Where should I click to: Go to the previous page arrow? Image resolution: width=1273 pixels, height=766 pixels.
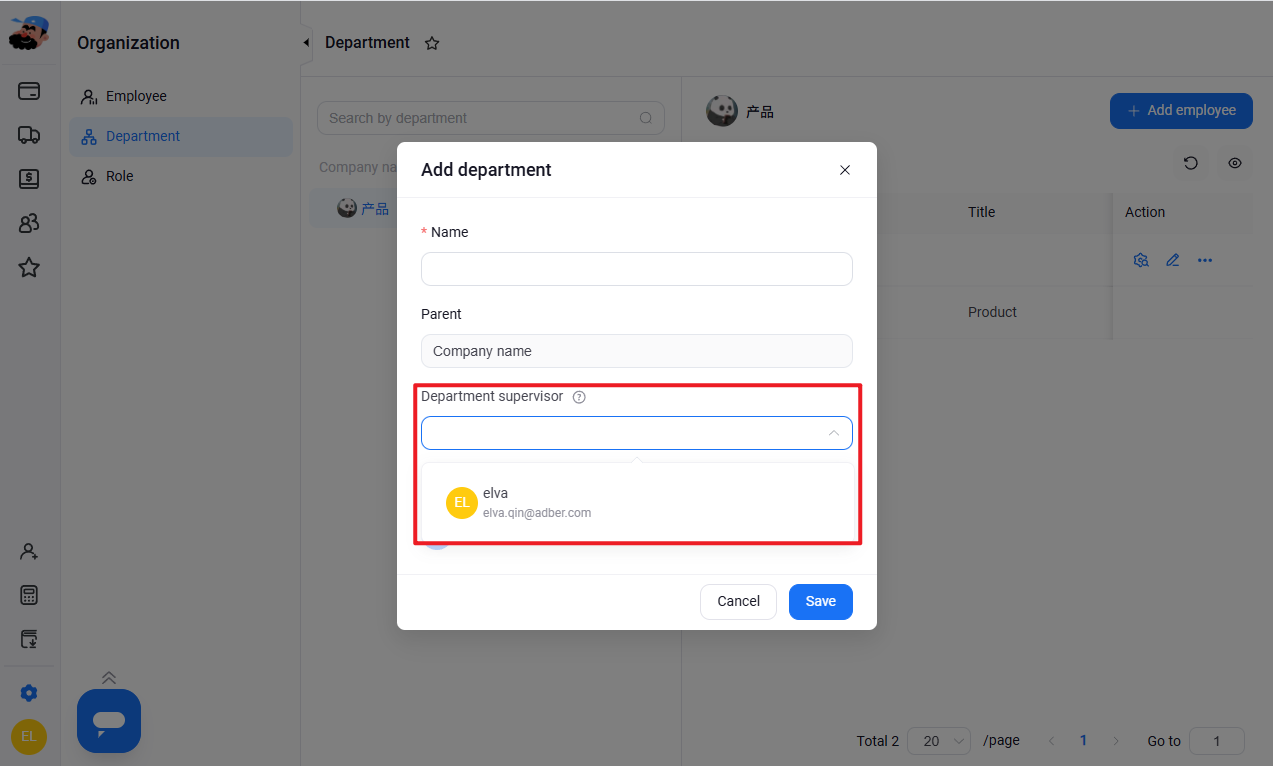coord(1051,741)
